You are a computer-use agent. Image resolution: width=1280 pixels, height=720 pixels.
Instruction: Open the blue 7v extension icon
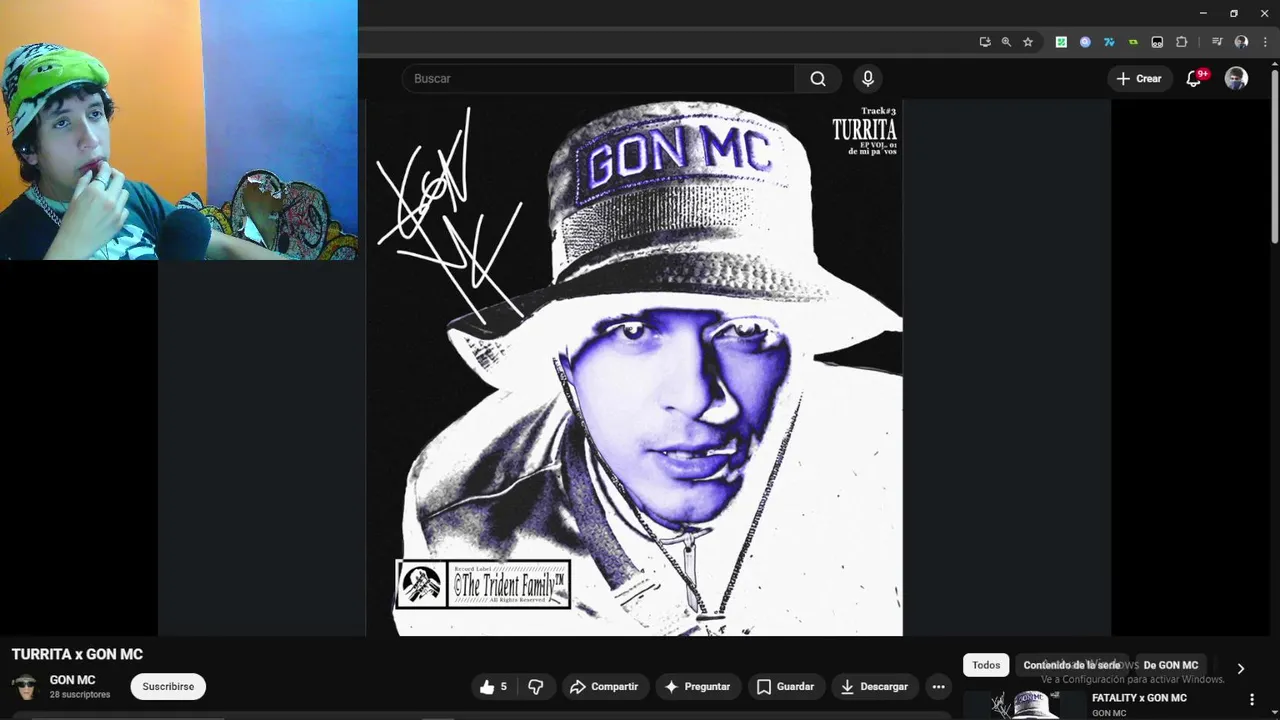pyautogui.click(x=1109, y=42)
